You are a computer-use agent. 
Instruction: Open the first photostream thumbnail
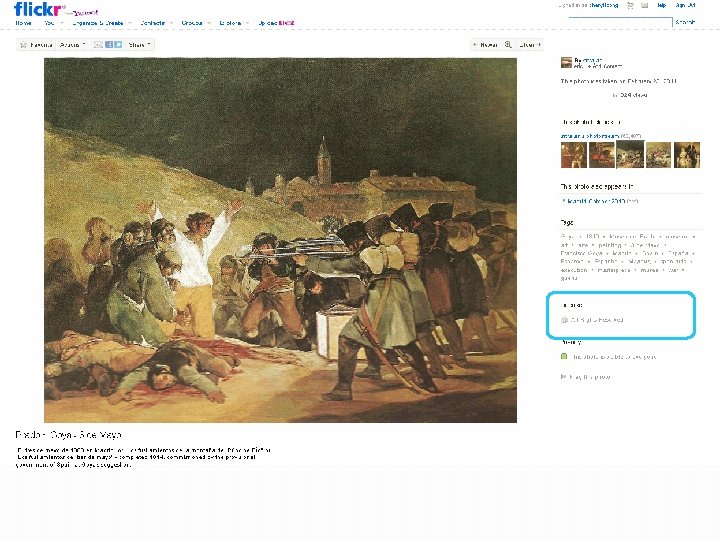(x=574, y=155)
